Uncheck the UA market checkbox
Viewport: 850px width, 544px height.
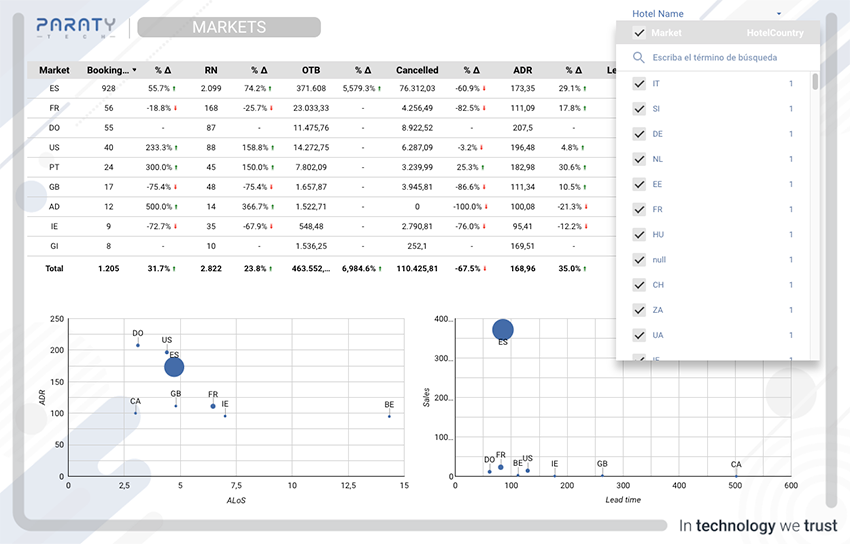[x=639, y=335]
